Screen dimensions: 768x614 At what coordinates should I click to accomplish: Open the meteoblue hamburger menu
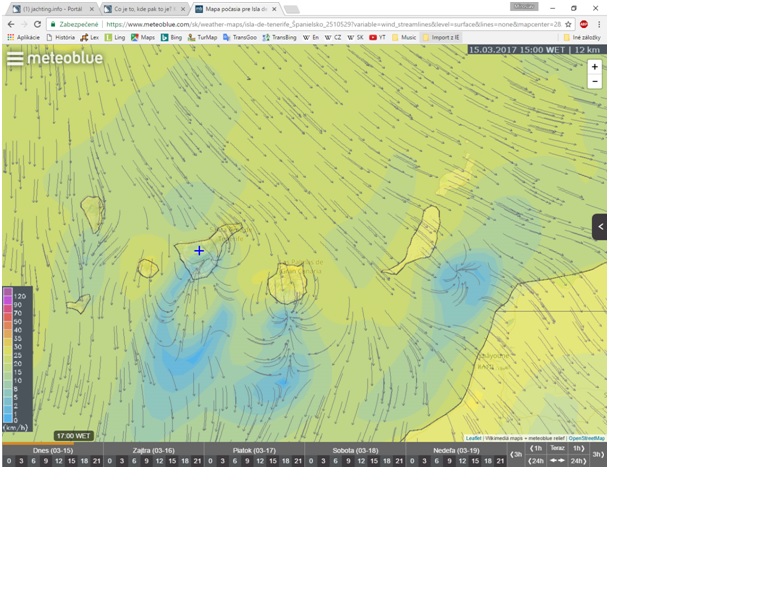pyautogui.click(x=15, y=58)
